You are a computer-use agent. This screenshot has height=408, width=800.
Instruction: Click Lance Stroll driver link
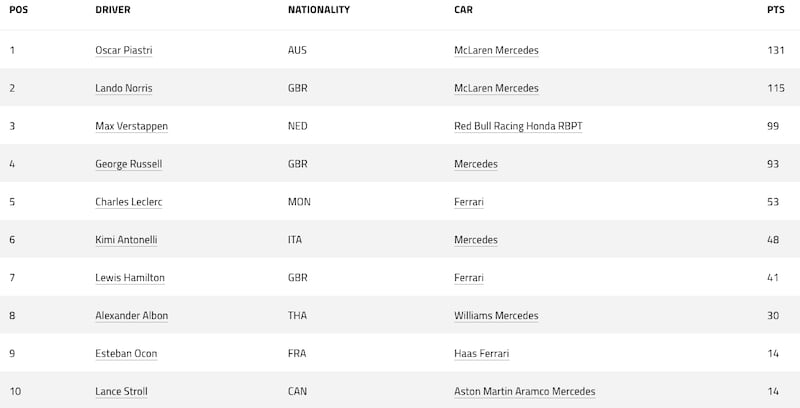(121, 392)
